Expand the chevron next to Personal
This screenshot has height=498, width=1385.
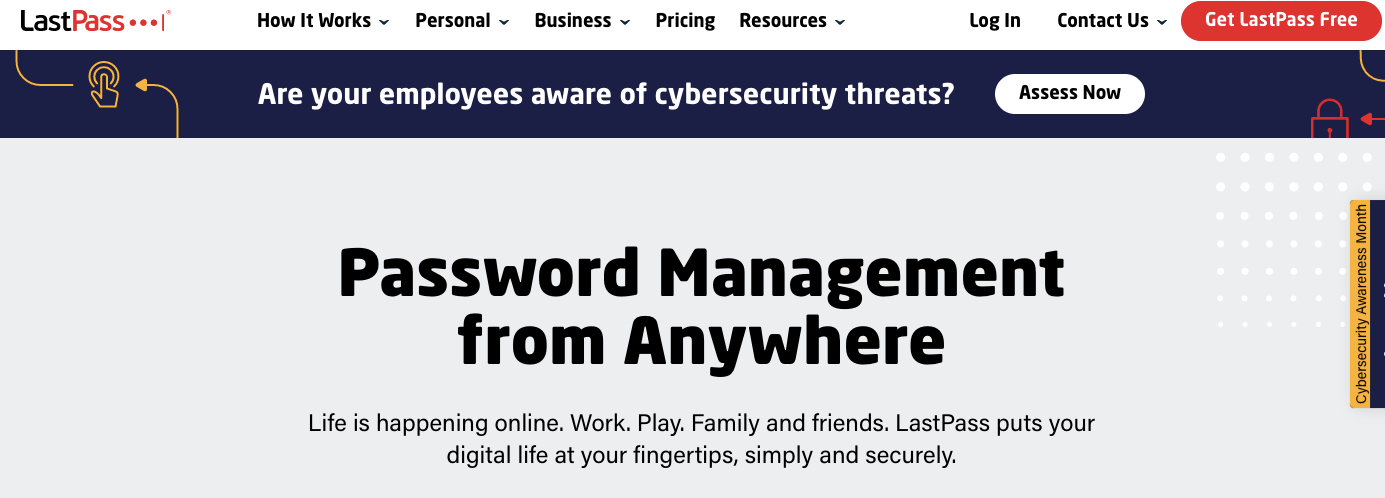[x=504, y=22]
